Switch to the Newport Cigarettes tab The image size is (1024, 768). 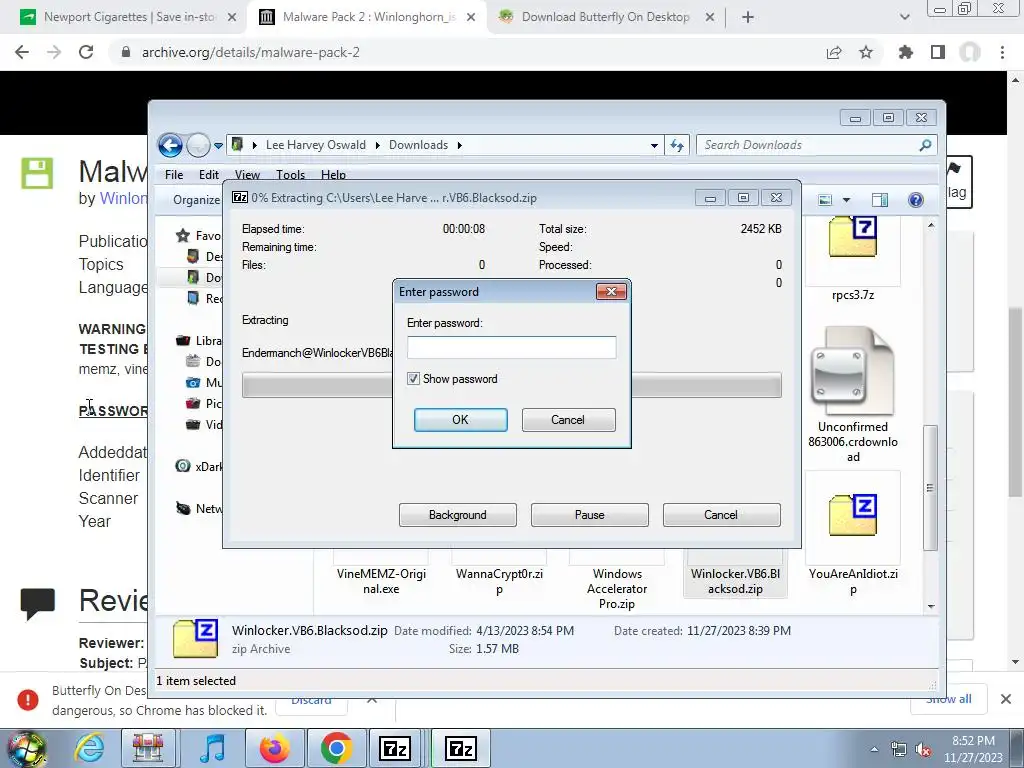click(127, 17)
